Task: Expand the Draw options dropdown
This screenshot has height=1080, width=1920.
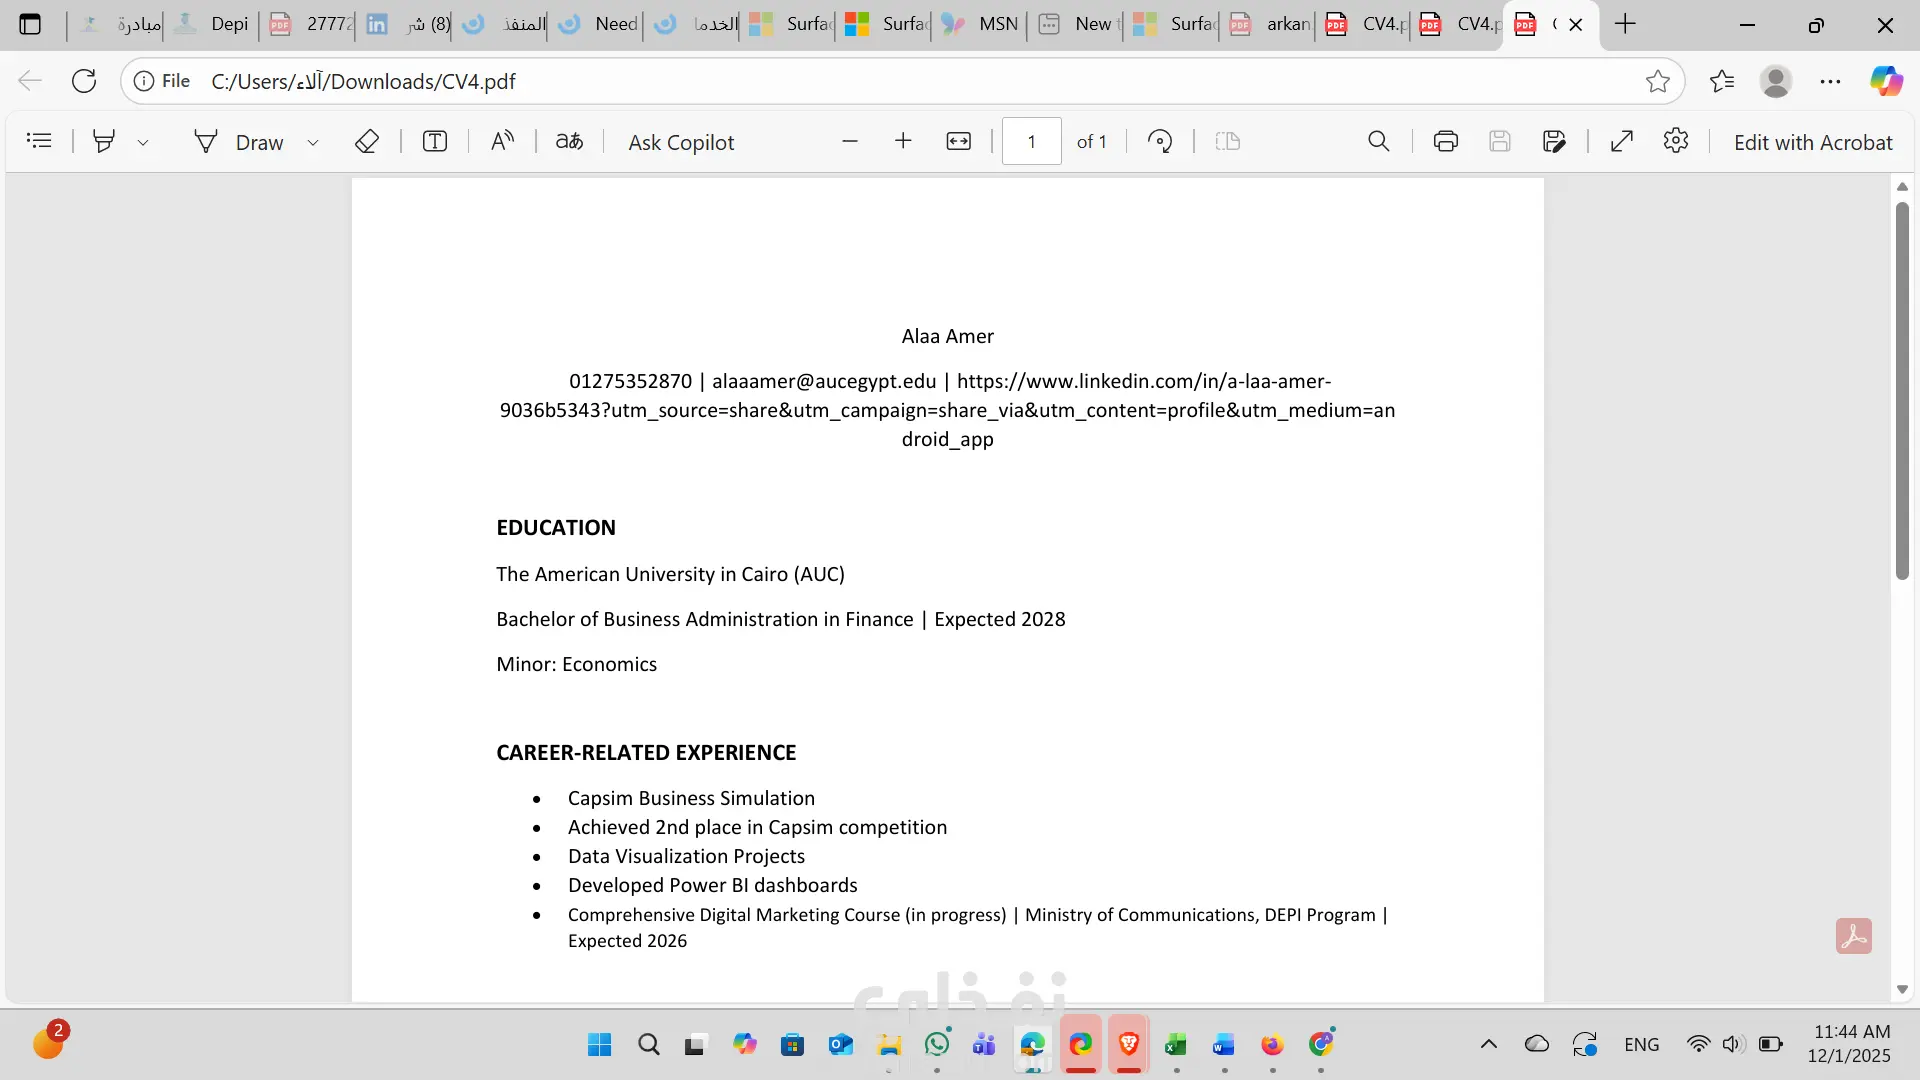Action: (313, 142)
